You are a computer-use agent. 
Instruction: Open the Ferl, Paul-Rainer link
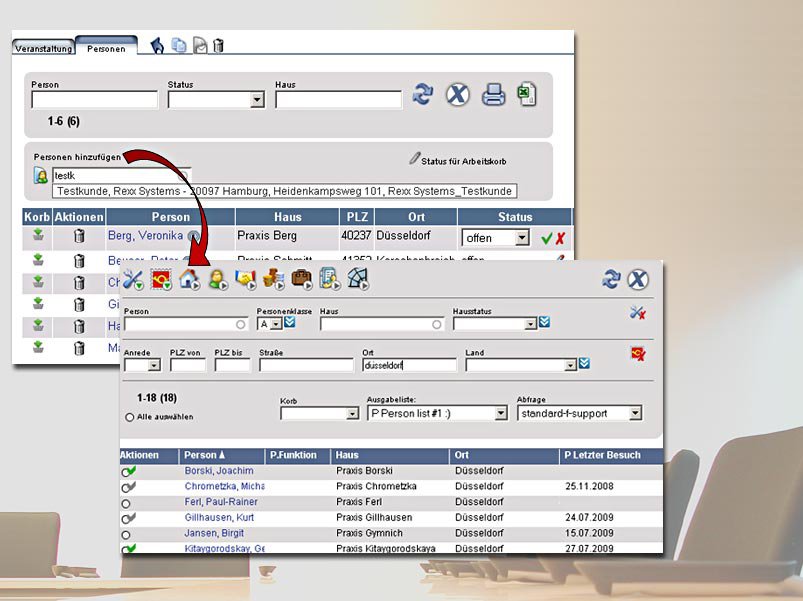coord(221,502)
